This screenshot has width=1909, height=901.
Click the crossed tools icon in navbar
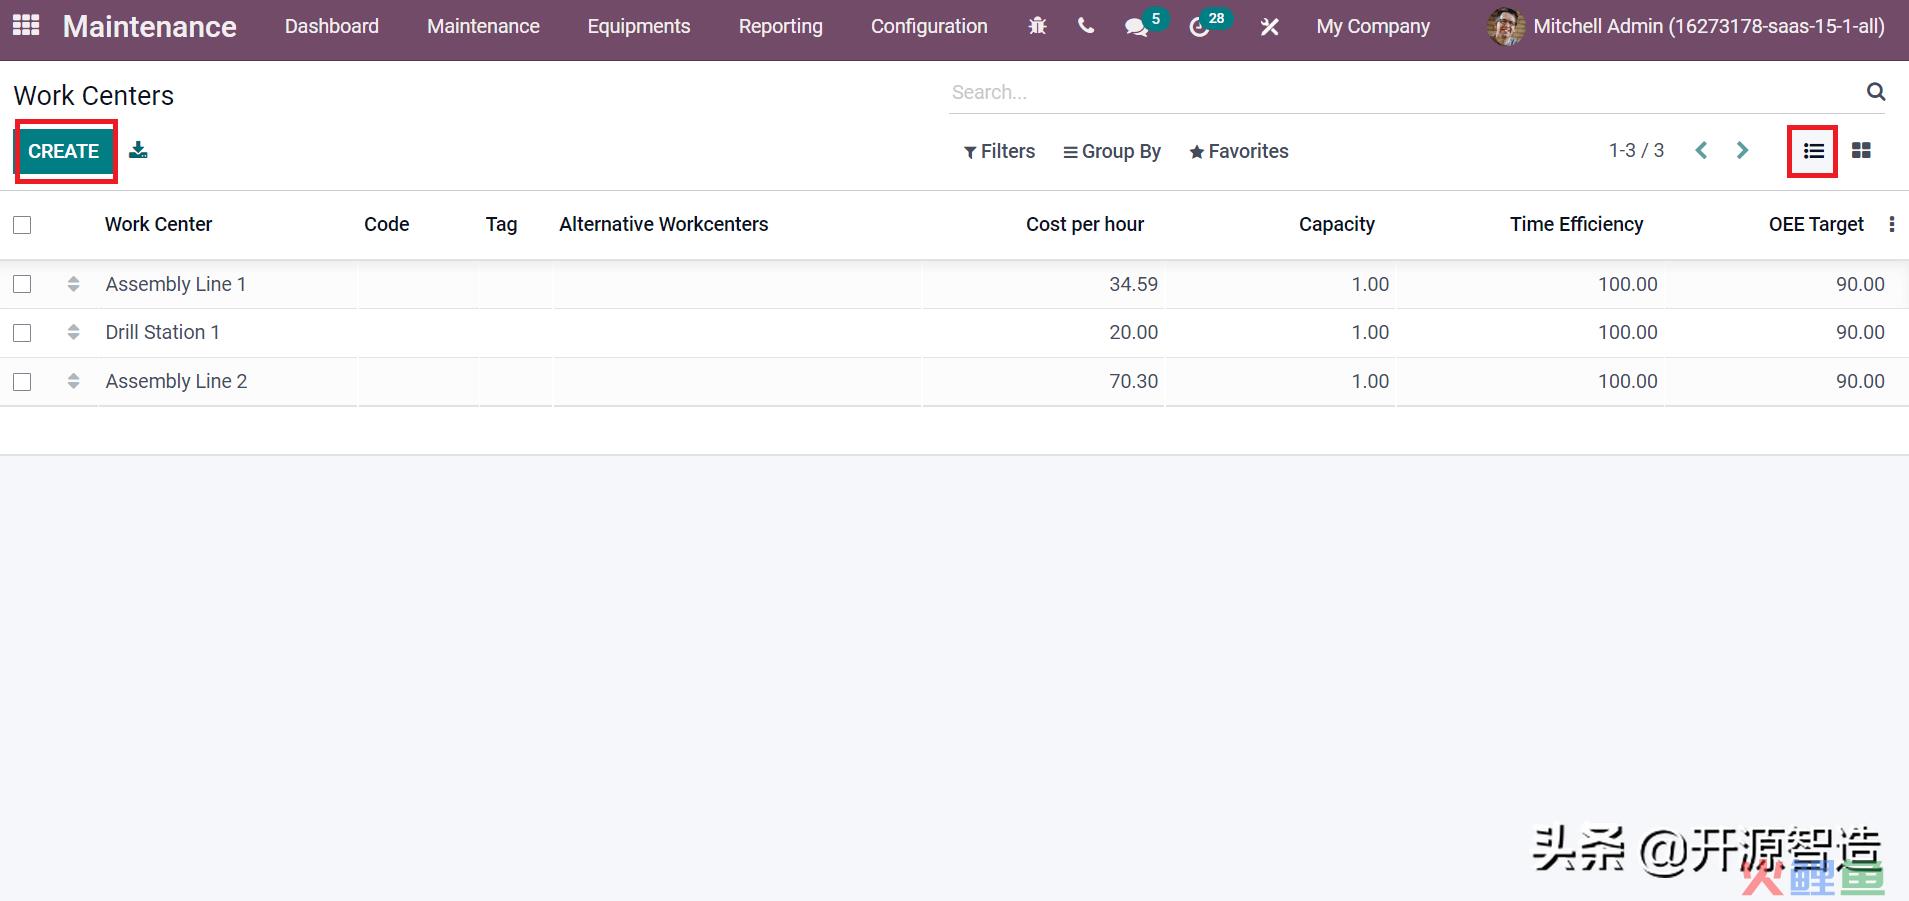click(x=1270, y=27)
